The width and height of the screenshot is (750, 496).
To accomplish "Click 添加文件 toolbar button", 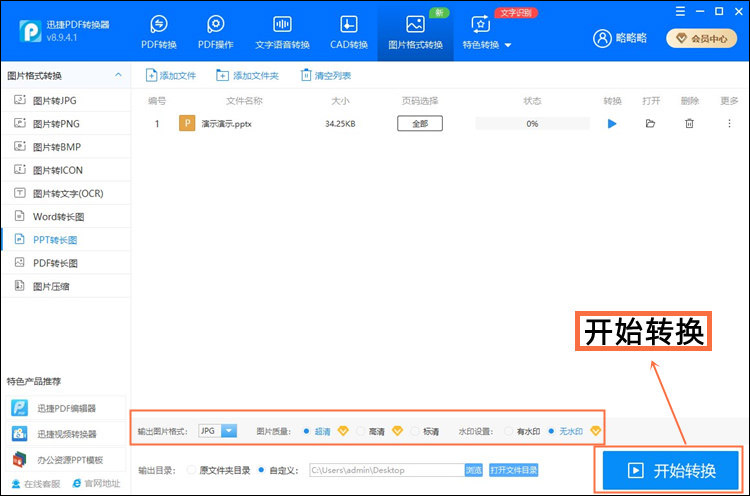I will 171,75.
